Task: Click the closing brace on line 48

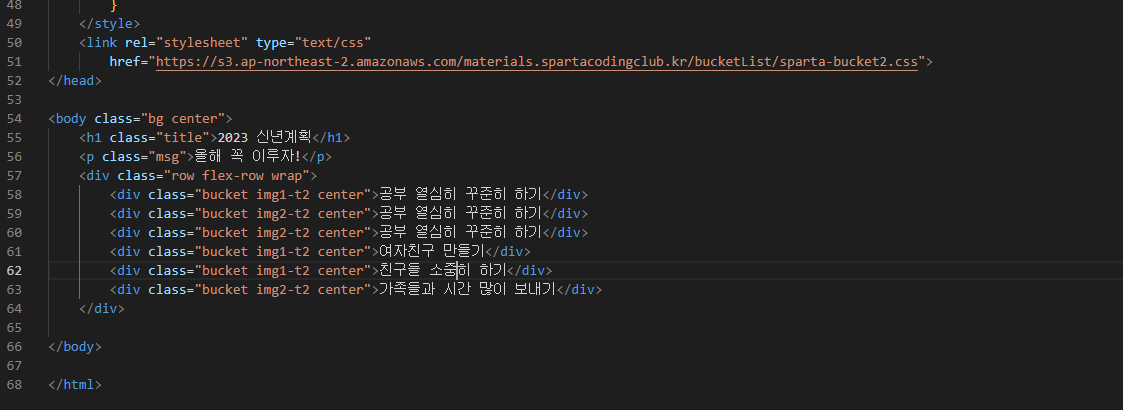Action: [x=114, y=5]
